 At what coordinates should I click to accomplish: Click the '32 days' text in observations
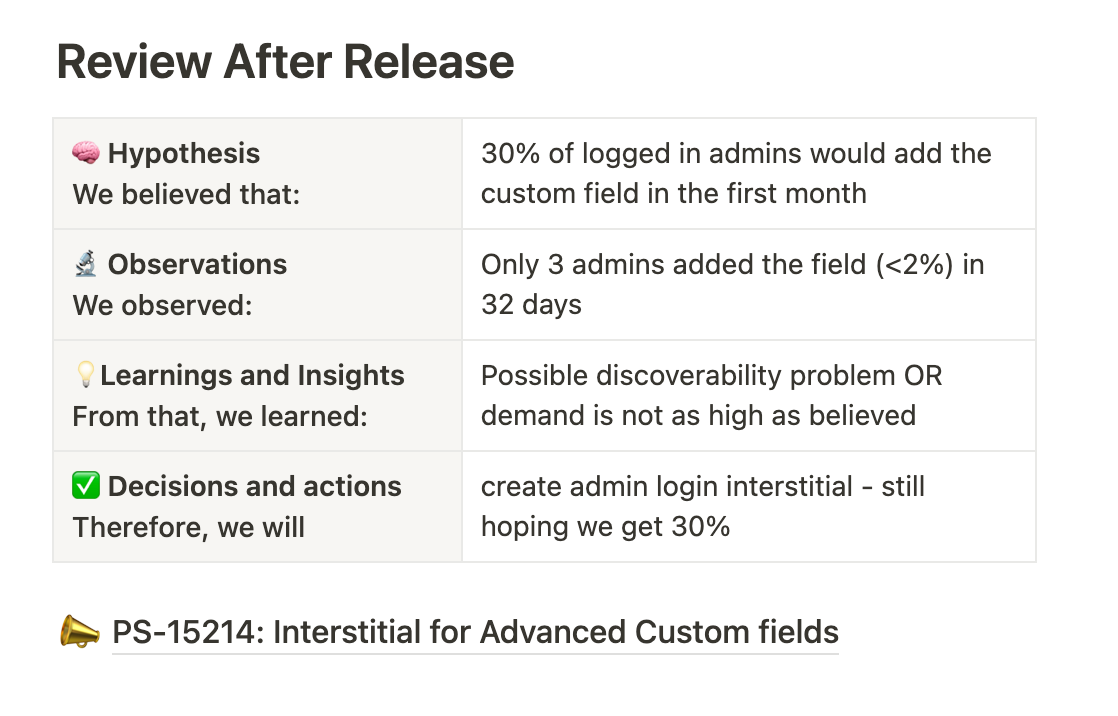[x=531, y=305]
